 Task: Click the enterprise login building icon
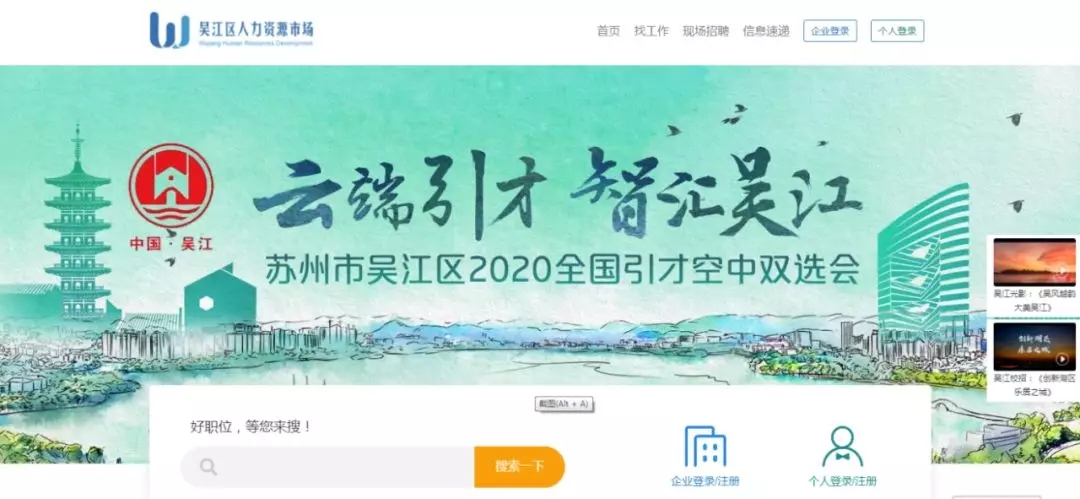[705, 447]
